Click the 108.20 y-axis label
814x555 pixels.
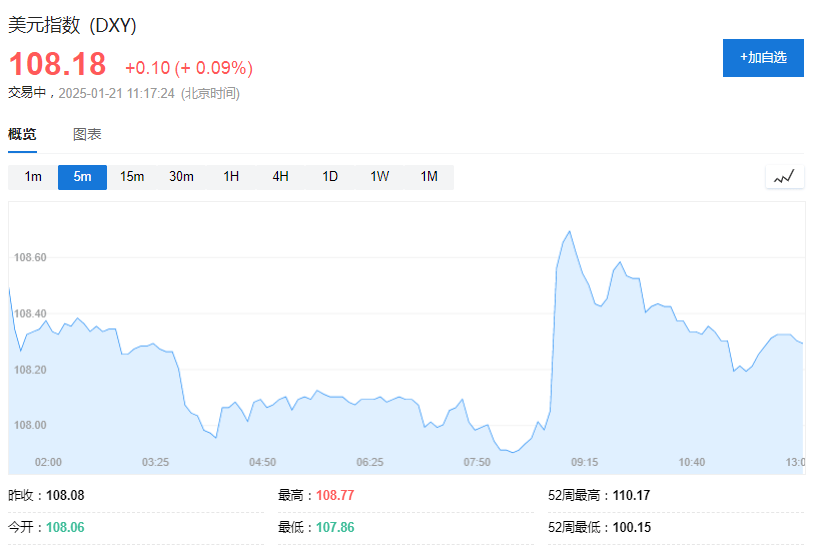[x=30, y=370]
